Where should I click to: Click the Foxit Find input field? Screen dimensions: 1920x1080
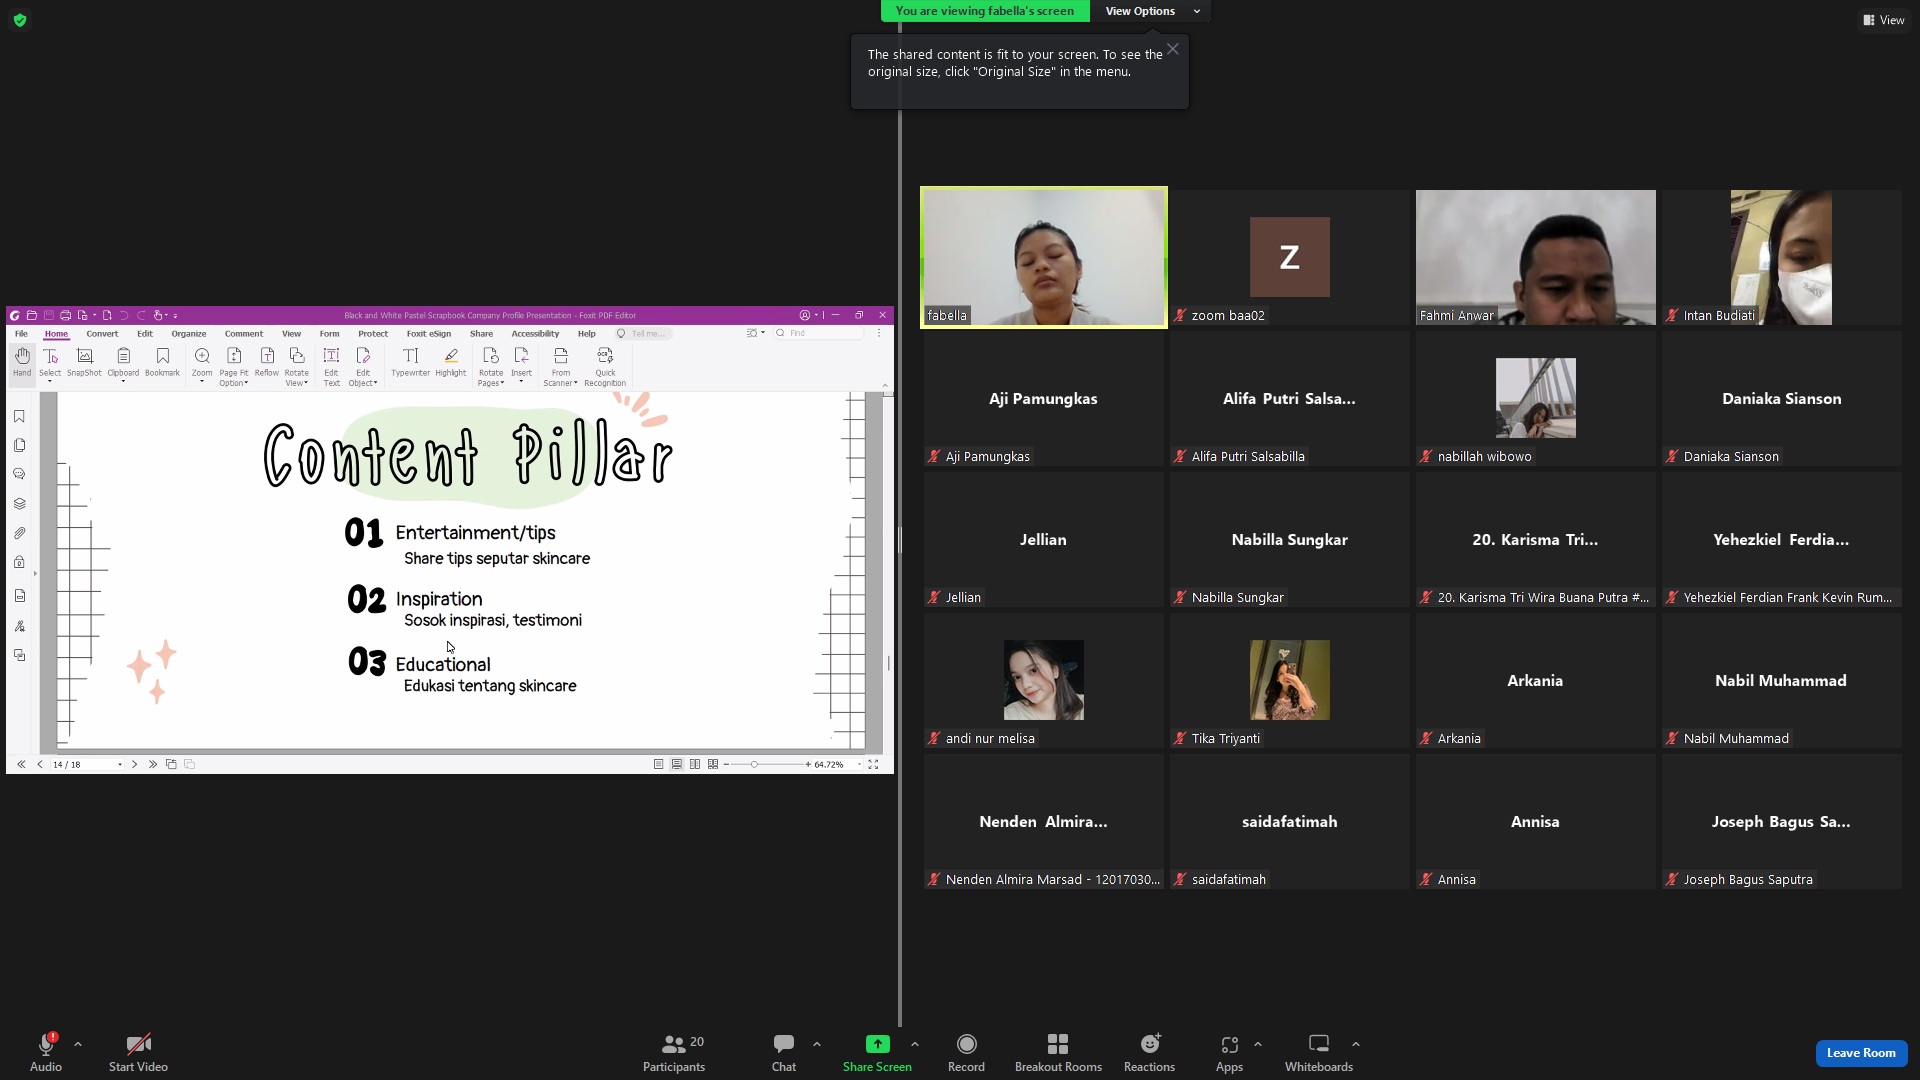pos(818,334)
